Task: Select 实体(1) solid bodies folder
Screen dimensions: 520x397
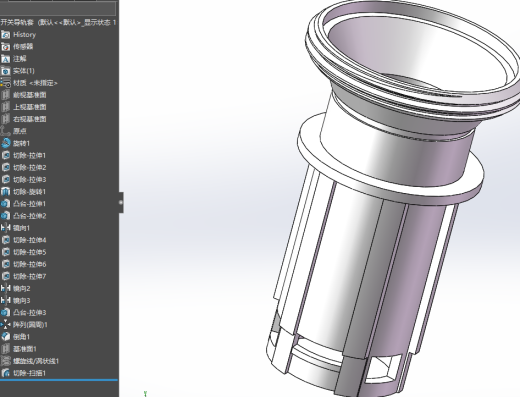Action: pyautogui.click(x=23, y=71)
